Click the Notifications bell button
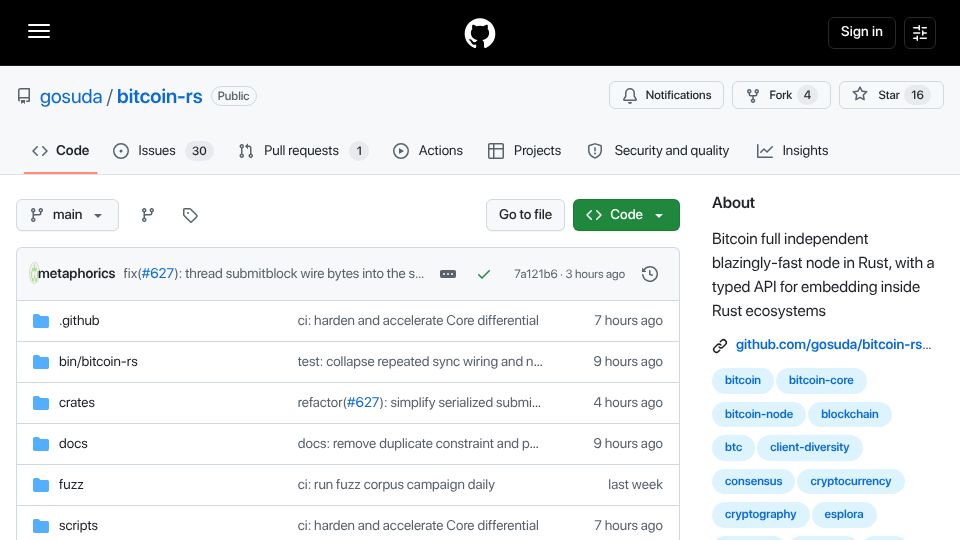The image size is (960, 540). (x=666, y=95)
